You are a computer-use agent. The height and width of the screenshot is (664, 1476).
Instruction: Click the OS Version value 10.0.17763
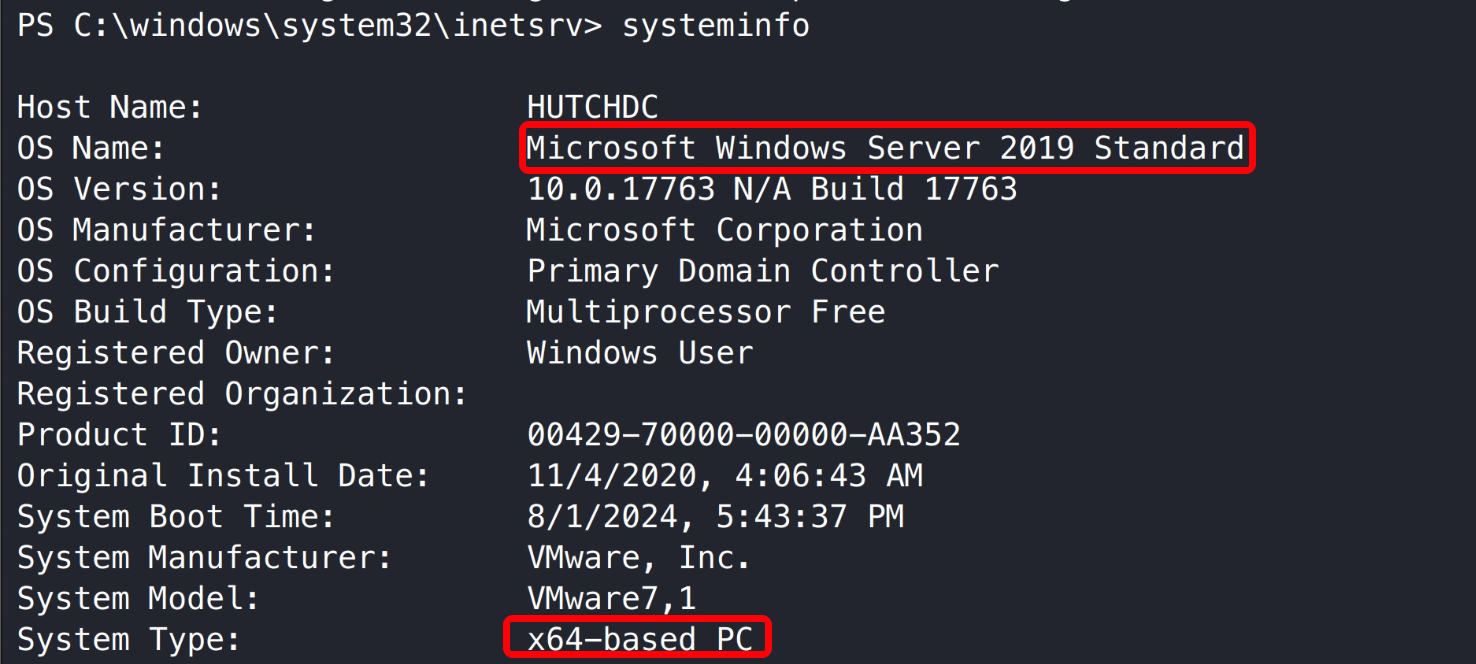(x=621, y=189)
